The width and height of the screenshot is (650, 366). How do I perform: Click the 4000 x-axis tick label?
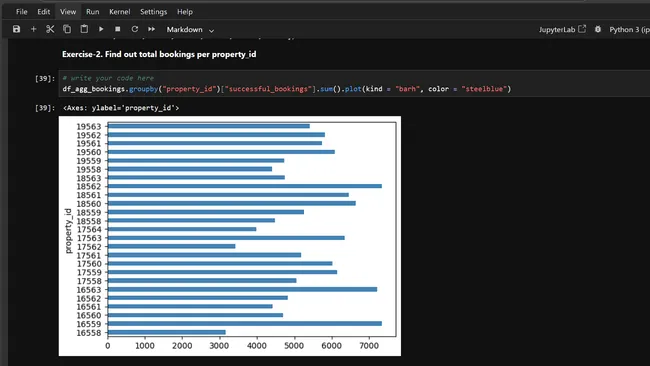(257, 345)
